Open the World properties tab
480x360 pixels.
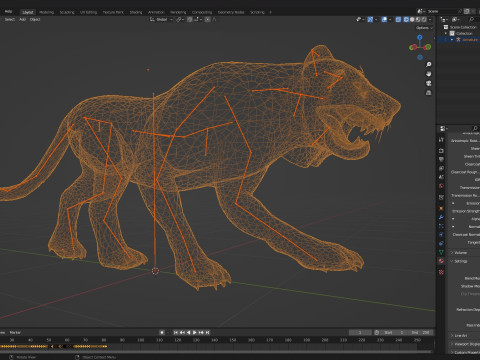(x=441, y=186)
